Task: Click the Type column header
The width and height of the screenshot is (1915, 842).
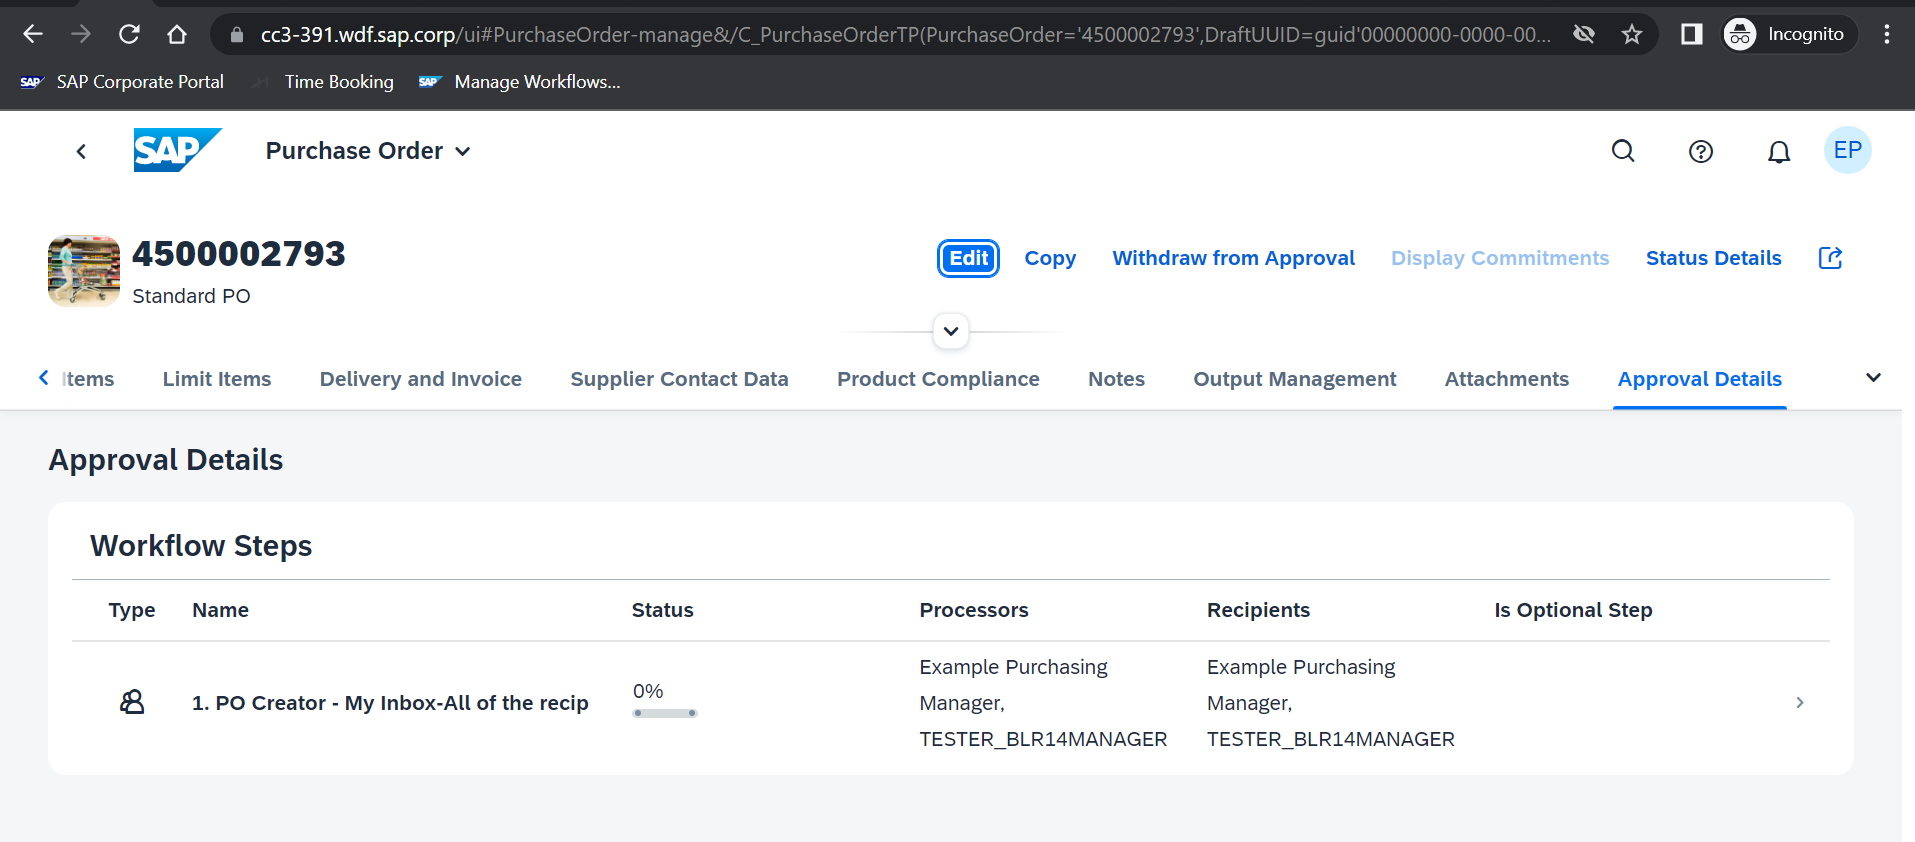Action: 132,610
